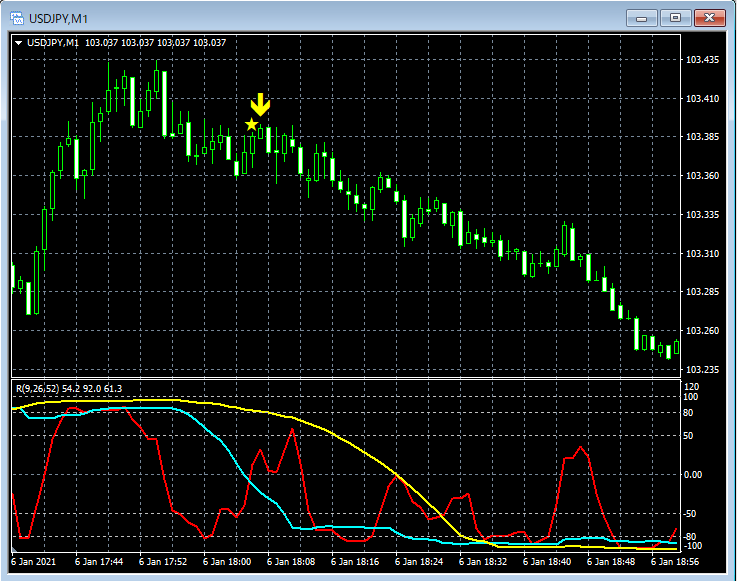Click the 120 level on indicator scale
The height and width of the screenshot is (581, 738).
pos(690,386)
